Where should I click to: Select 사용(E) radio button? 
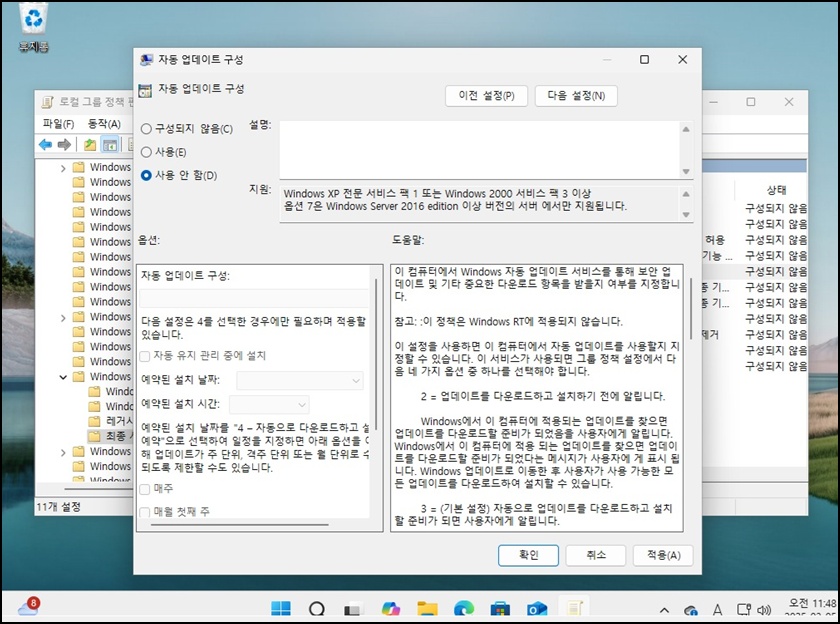click(163, 152)
